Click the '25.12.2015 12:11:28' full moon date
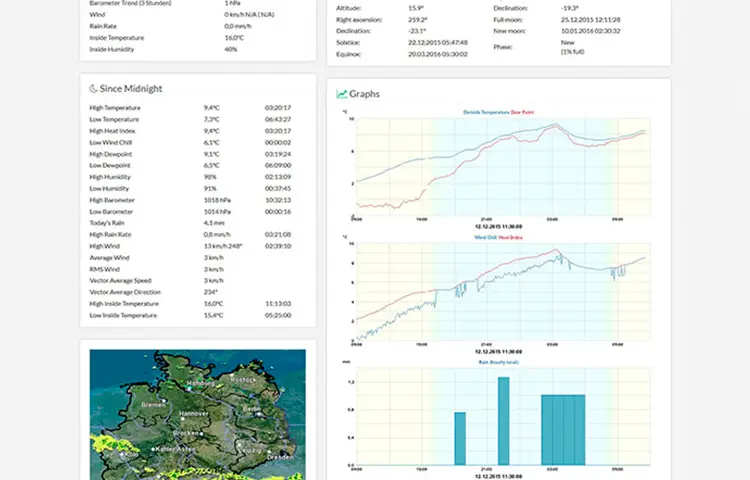This screenshot has height=480, width=750. (x=591, y=20)
